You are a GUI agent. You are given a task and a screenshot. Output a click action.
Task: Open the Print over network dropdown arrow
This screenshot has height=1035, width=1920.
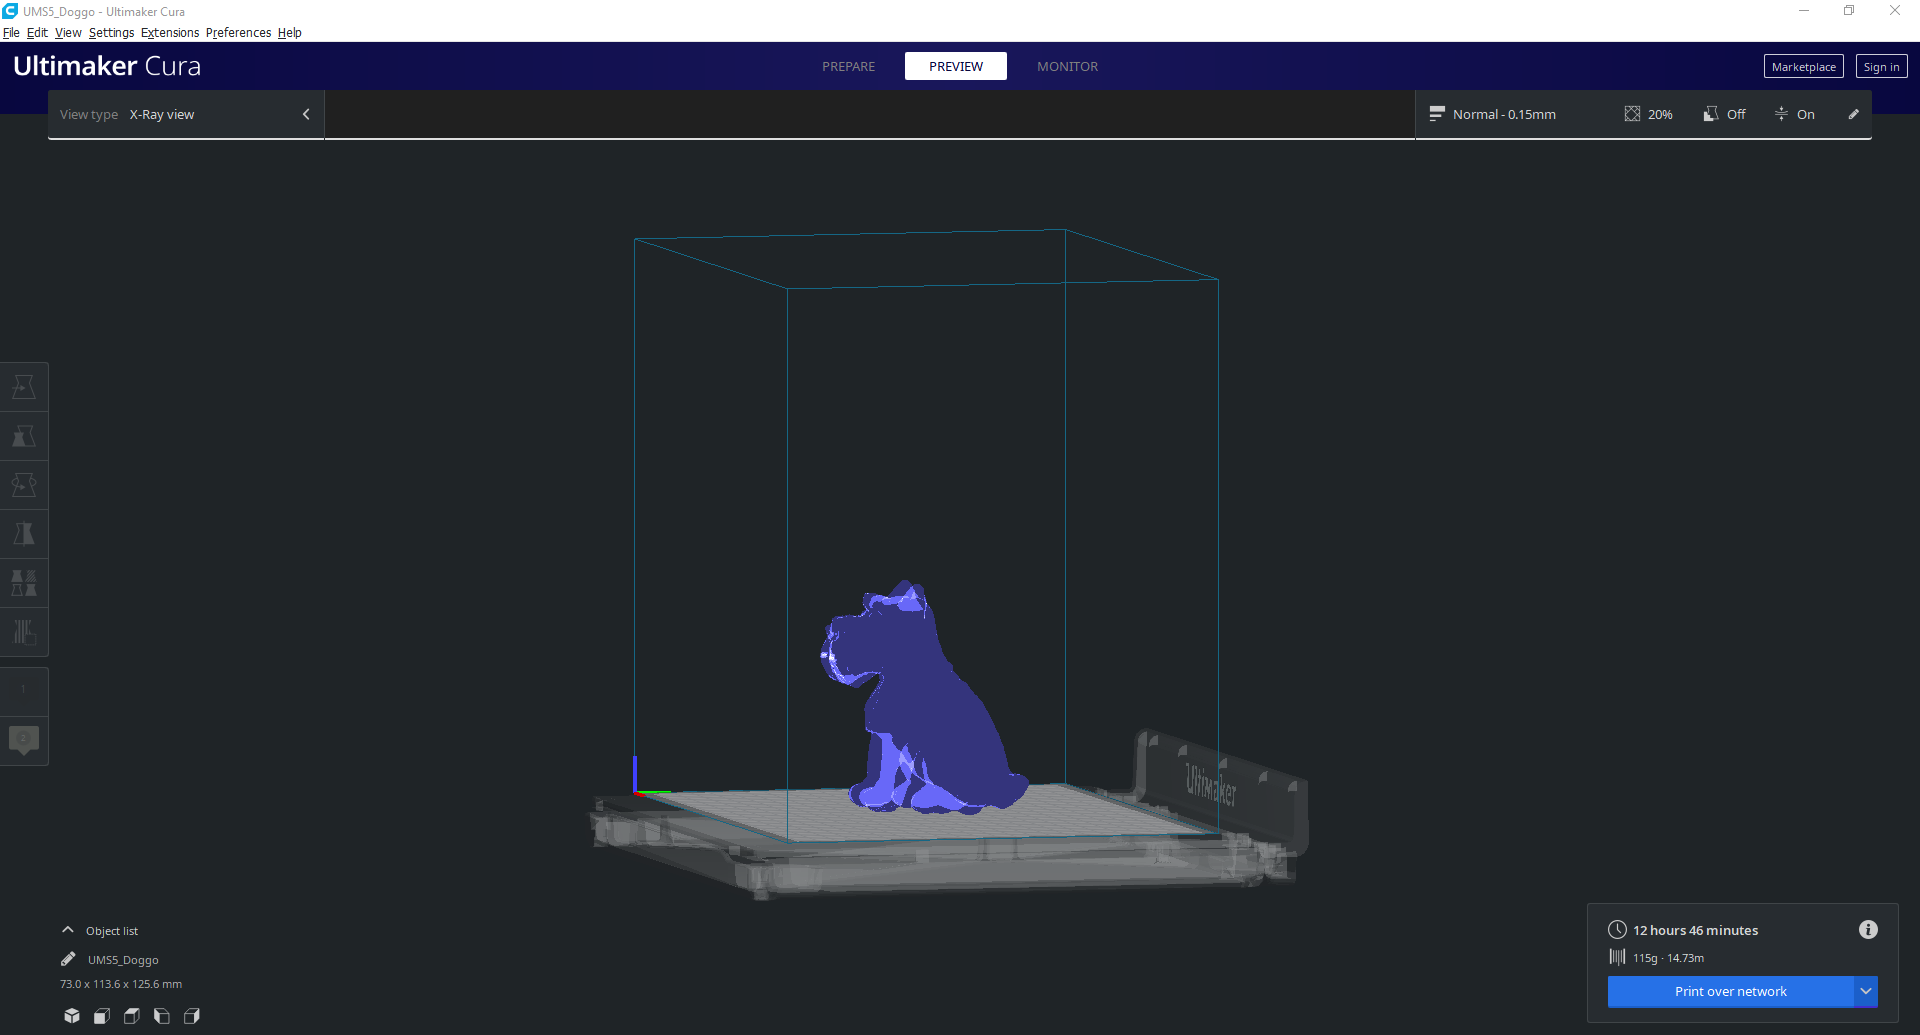point(1866,991)
